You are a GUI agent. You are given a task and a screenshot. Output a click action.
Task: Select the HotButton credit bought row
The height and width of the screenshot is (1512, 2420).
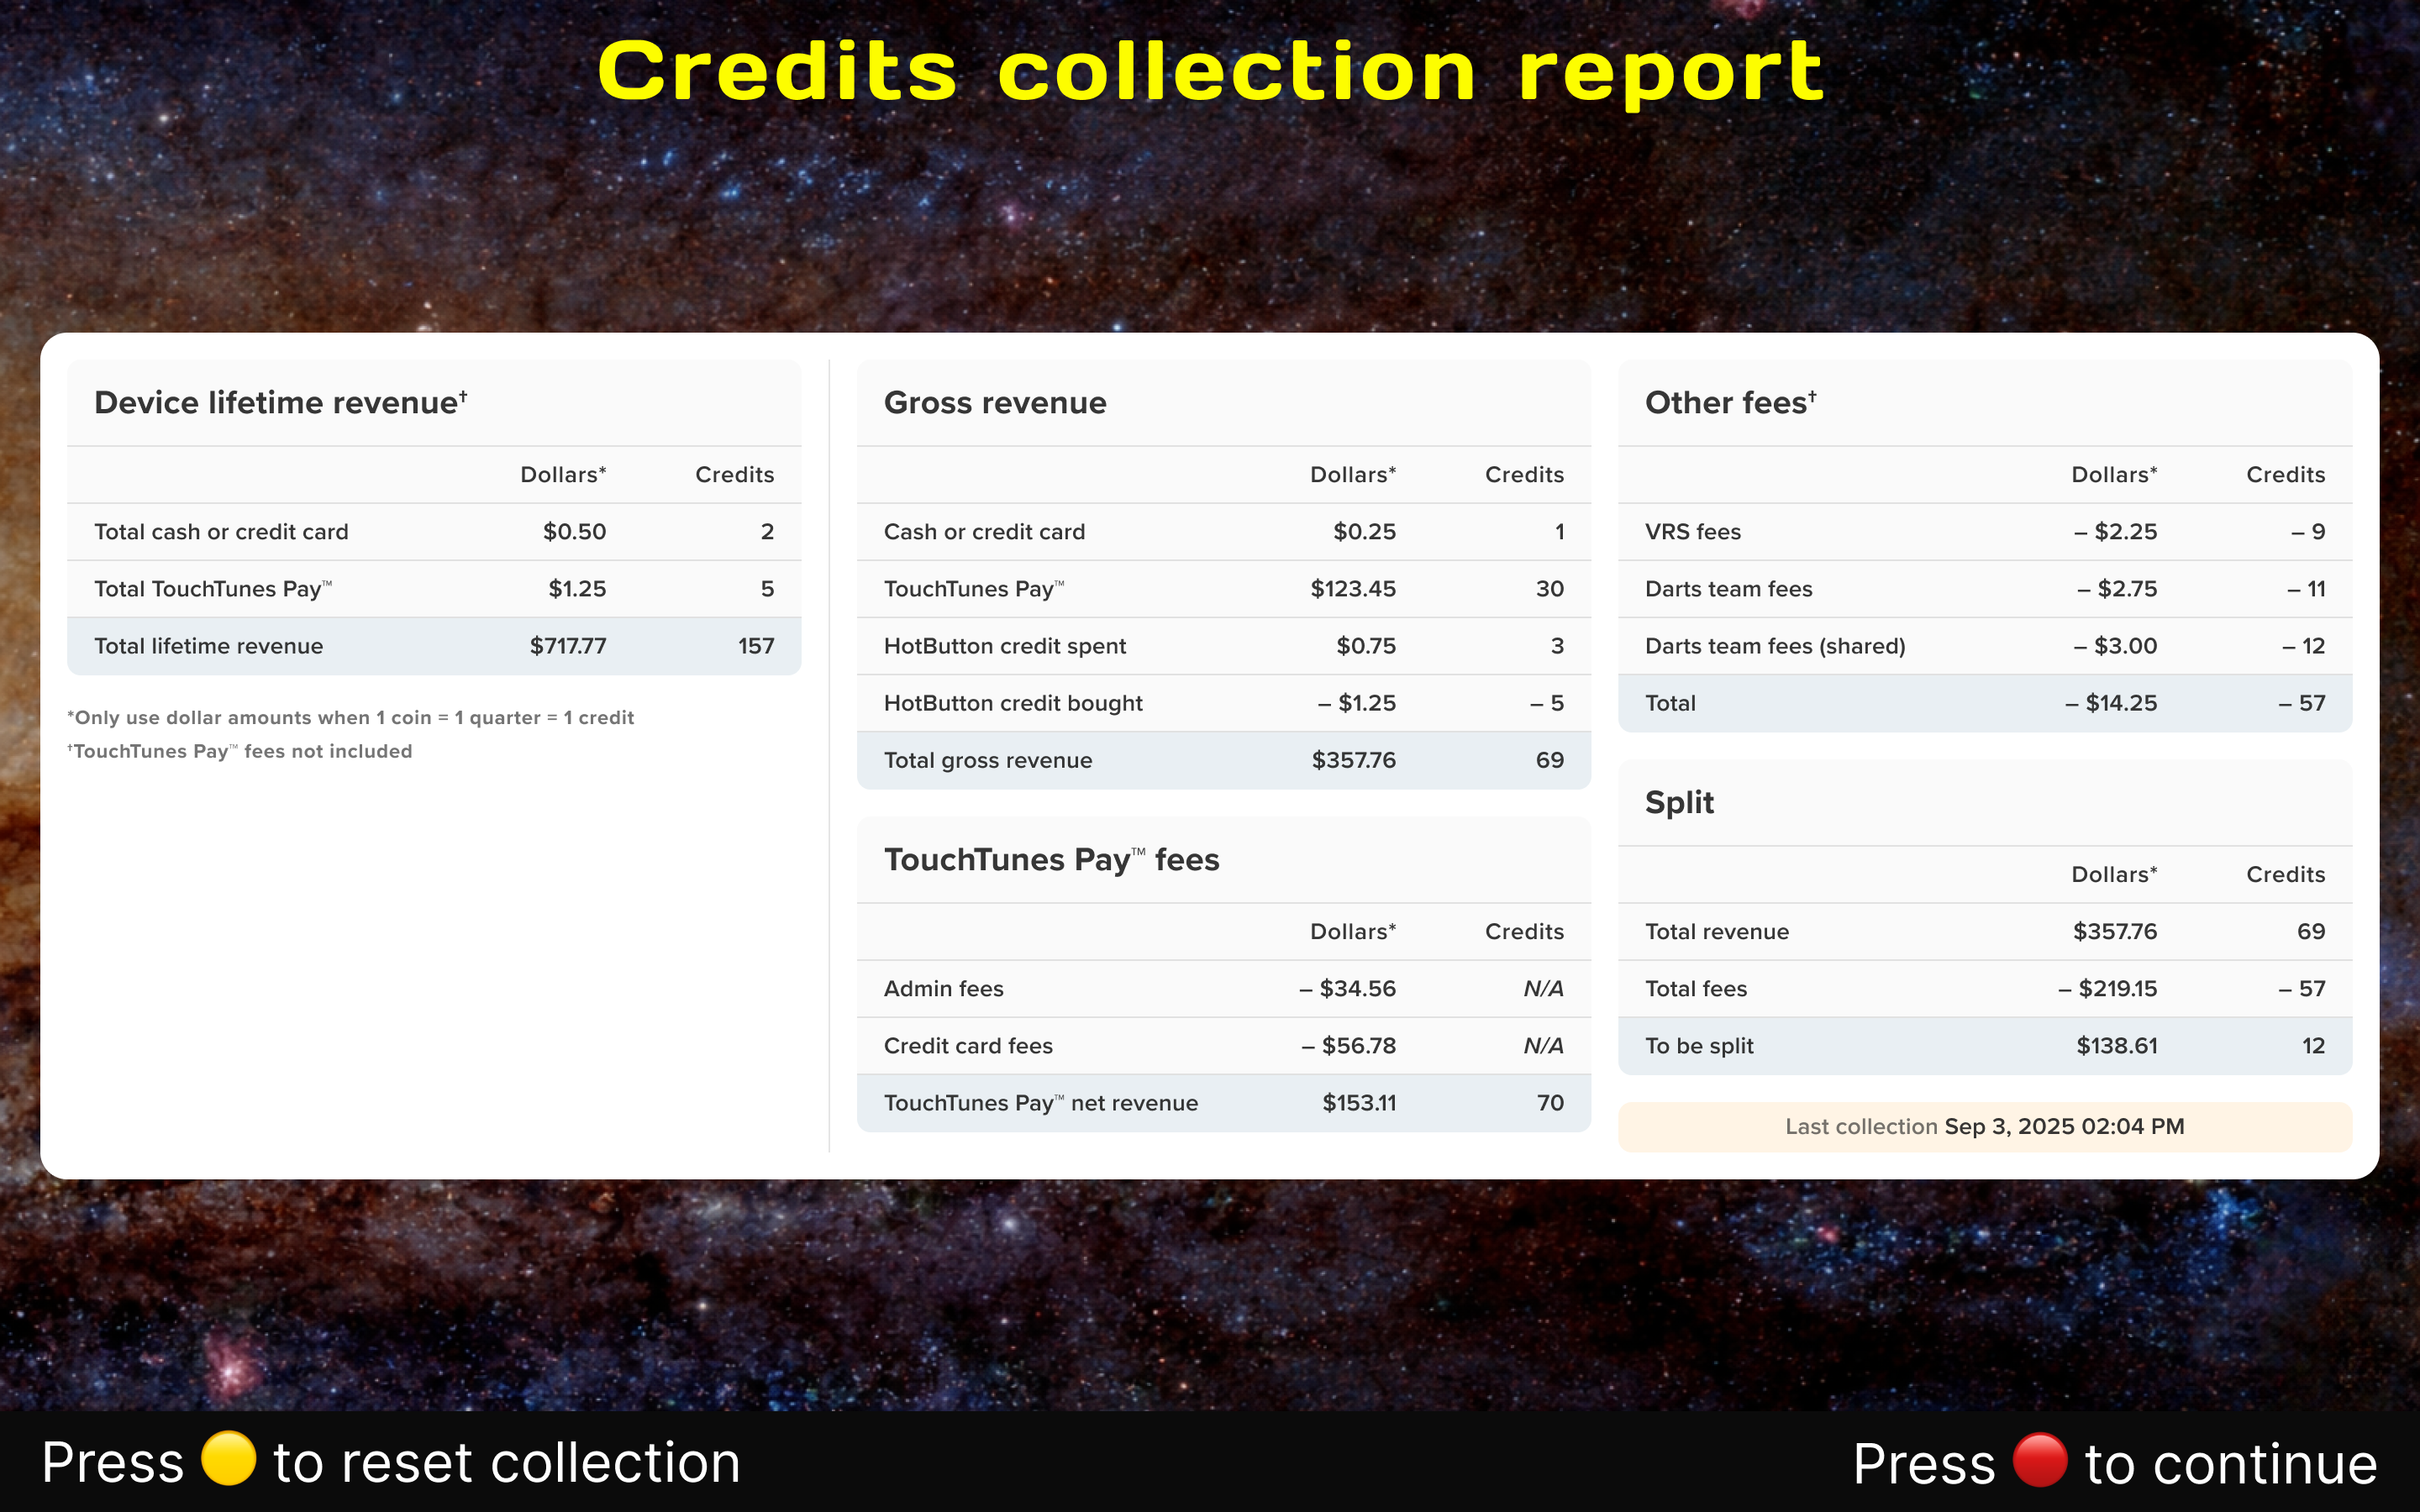coord(1223,703)
